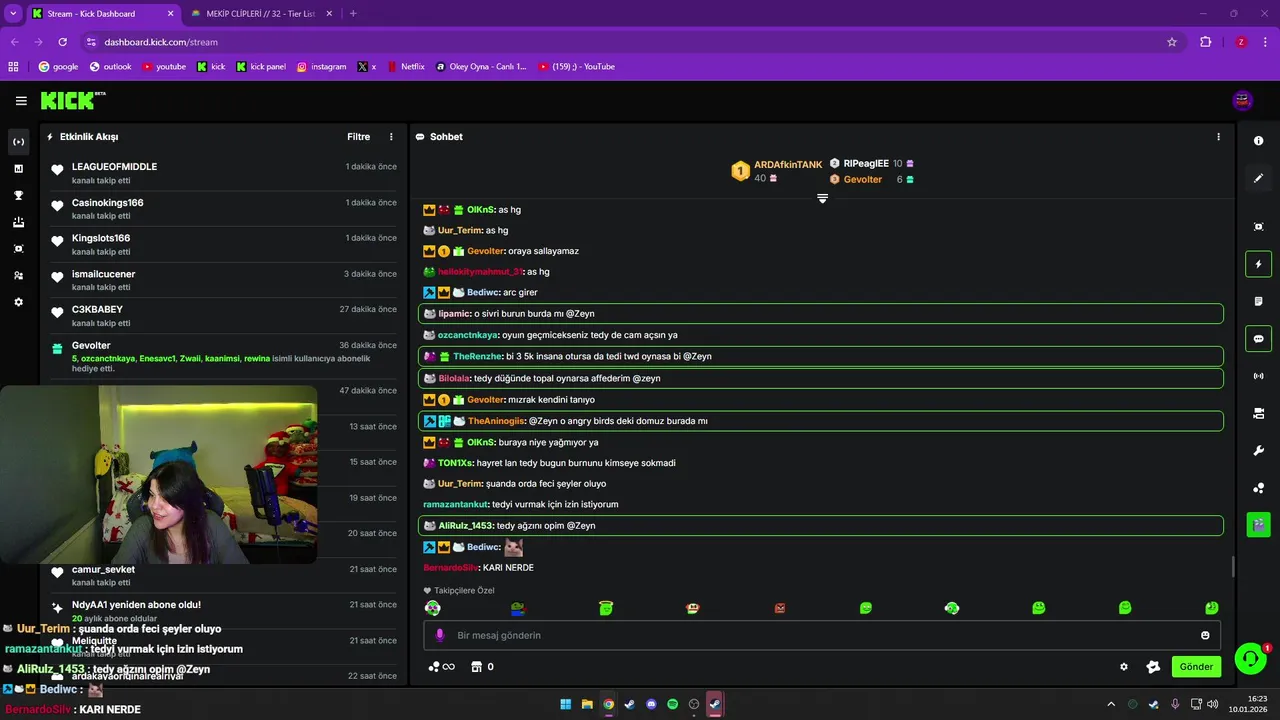Click the broadcast signal icon in the right sidebar
Image resolution: width=1280 pixels, height=720 pixels.
click(x=1259, y=376)
